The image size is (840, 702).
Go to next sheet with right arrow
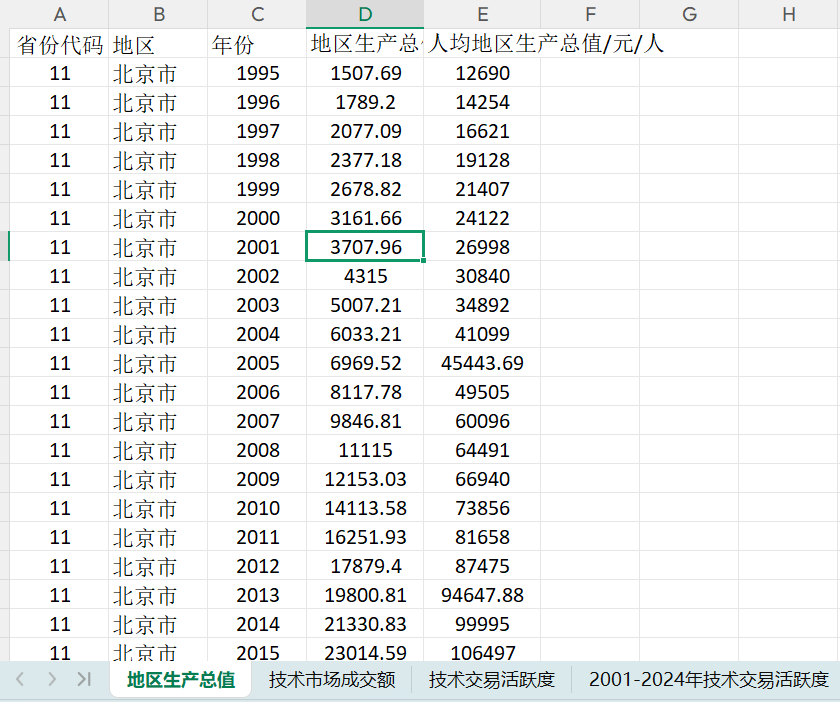tap(52, 679)
